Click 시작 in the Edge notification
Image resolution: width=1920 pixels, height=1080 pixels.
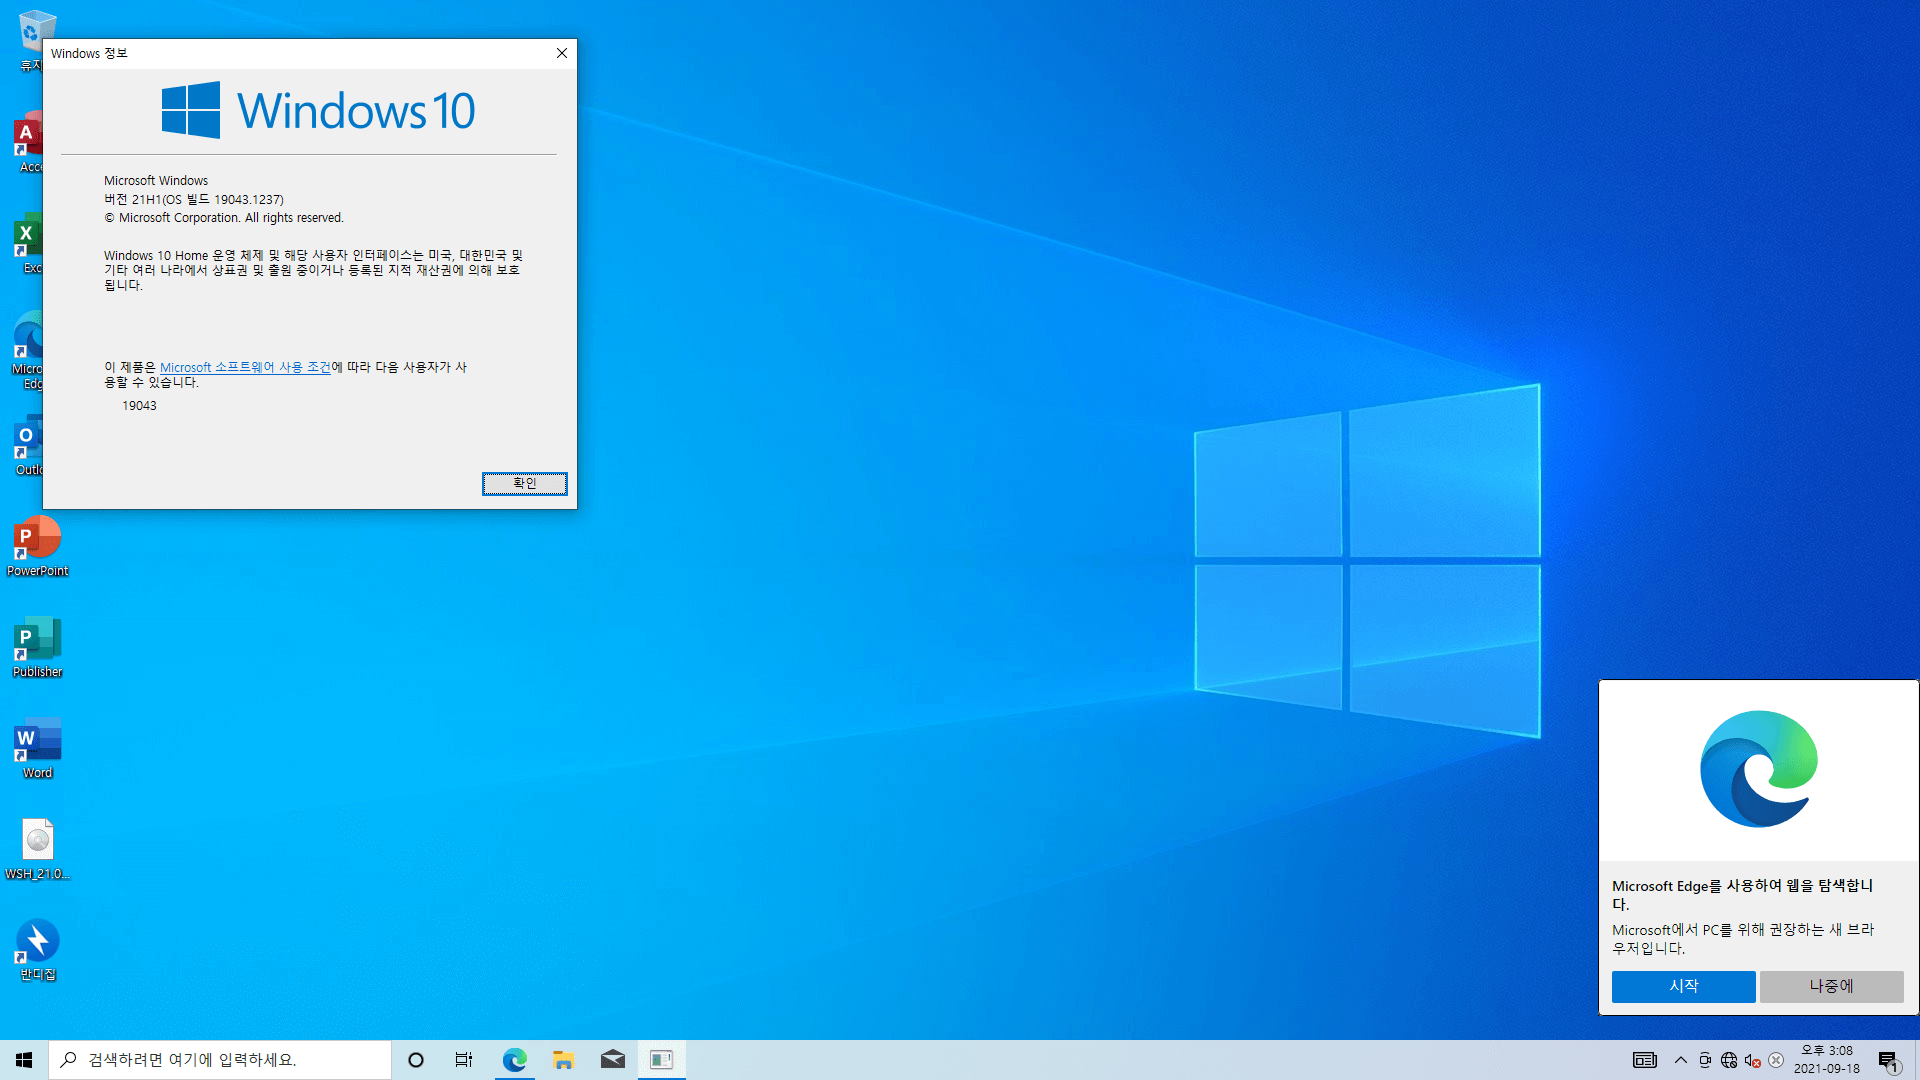tap(1683, 986)
